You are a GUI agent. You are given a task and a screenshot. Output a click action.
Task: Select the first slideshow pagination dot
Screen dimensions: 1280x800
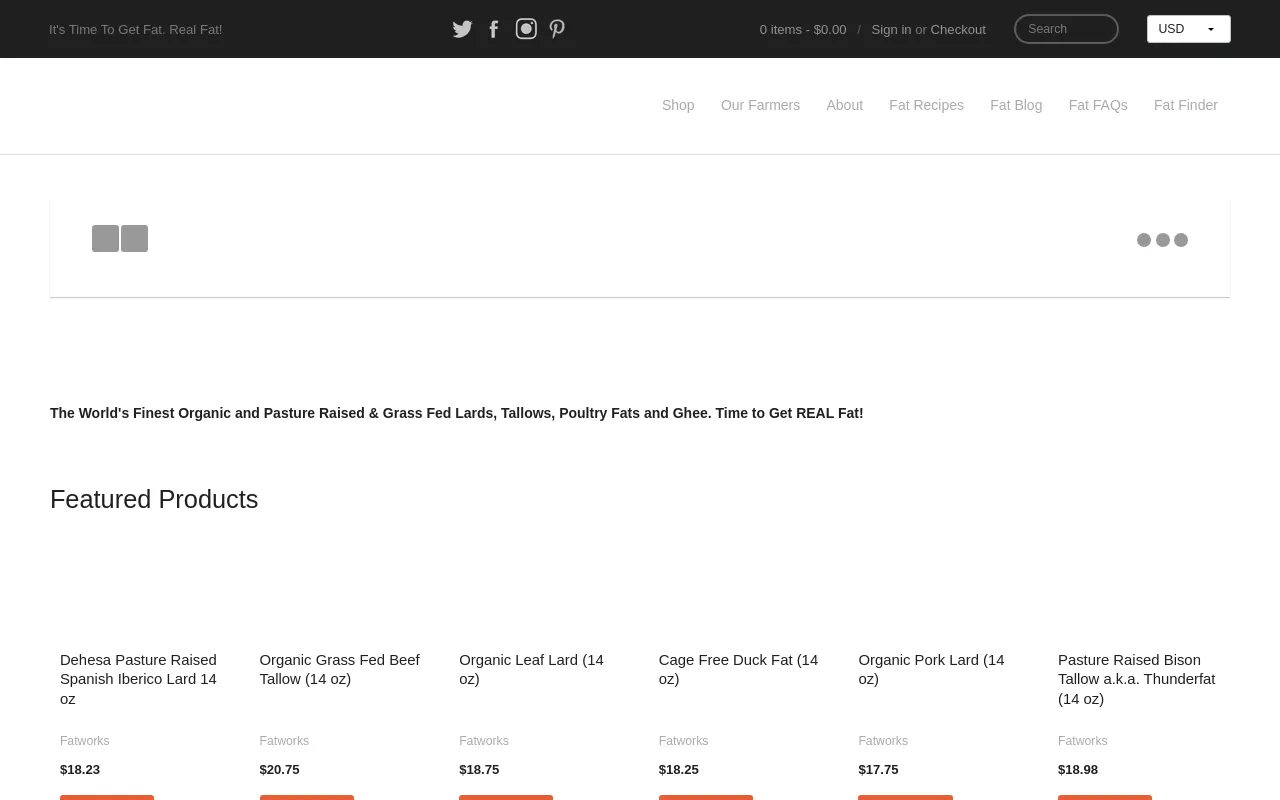(x=1144, y=240)
